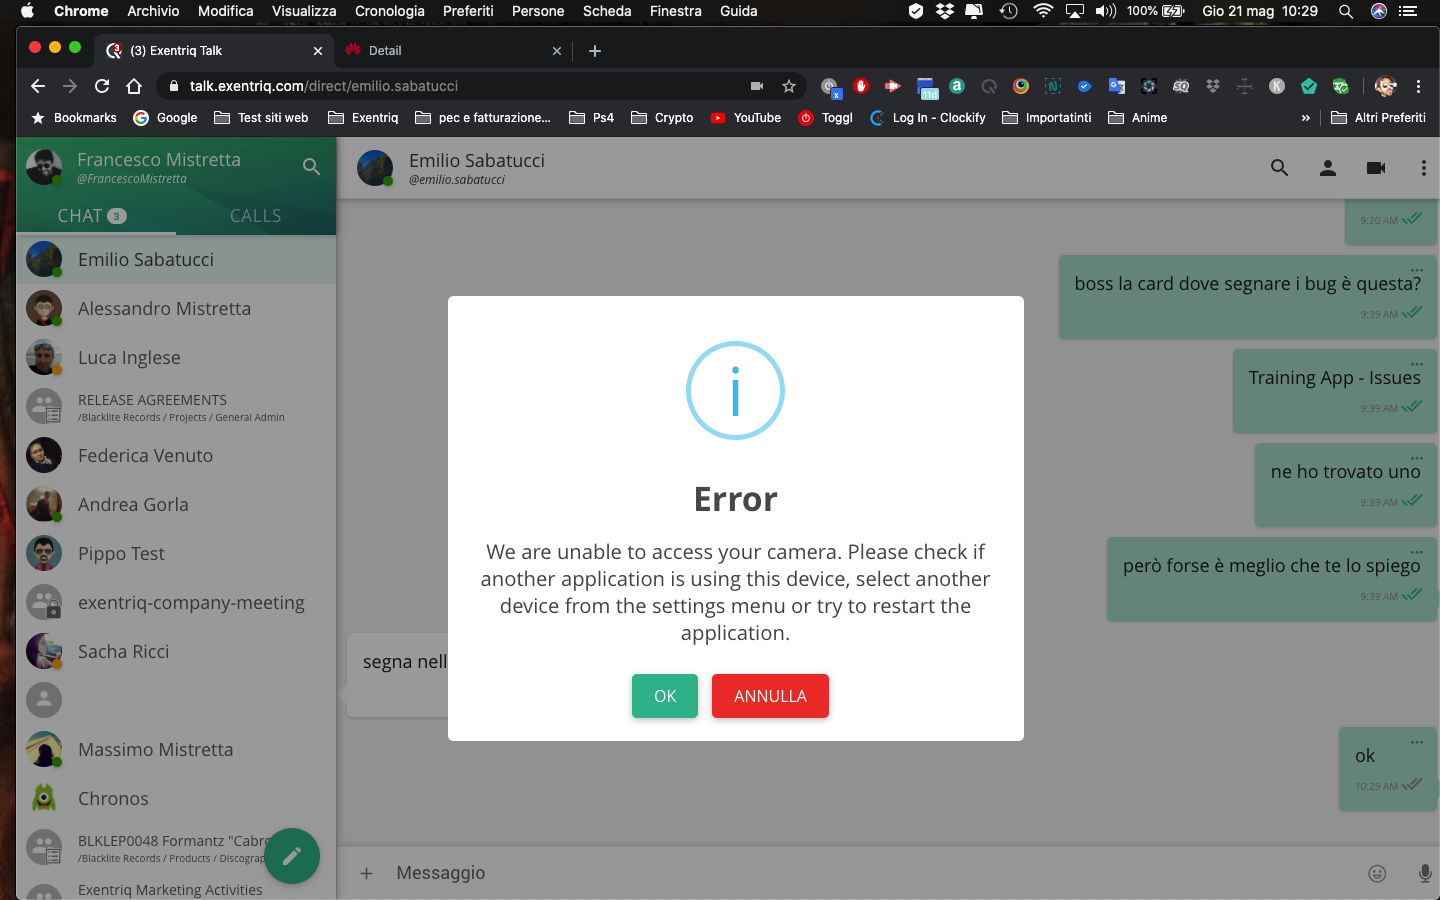Click the green OK button in error dialog

[x=664, y=696]
